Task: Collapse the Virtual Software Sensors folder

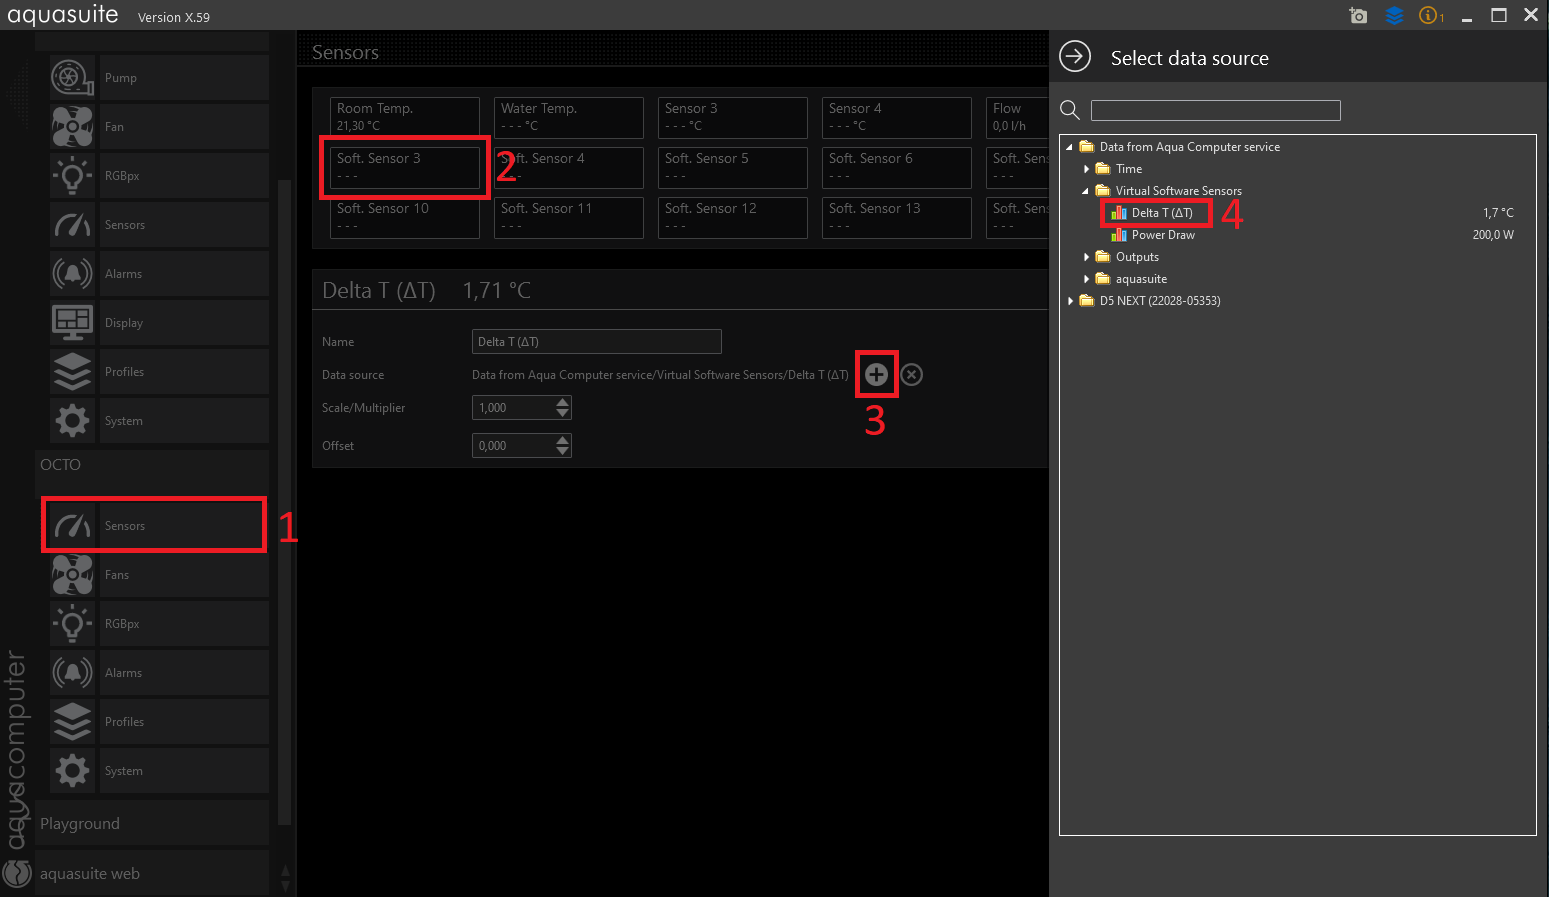Action: click(1086, 191)
